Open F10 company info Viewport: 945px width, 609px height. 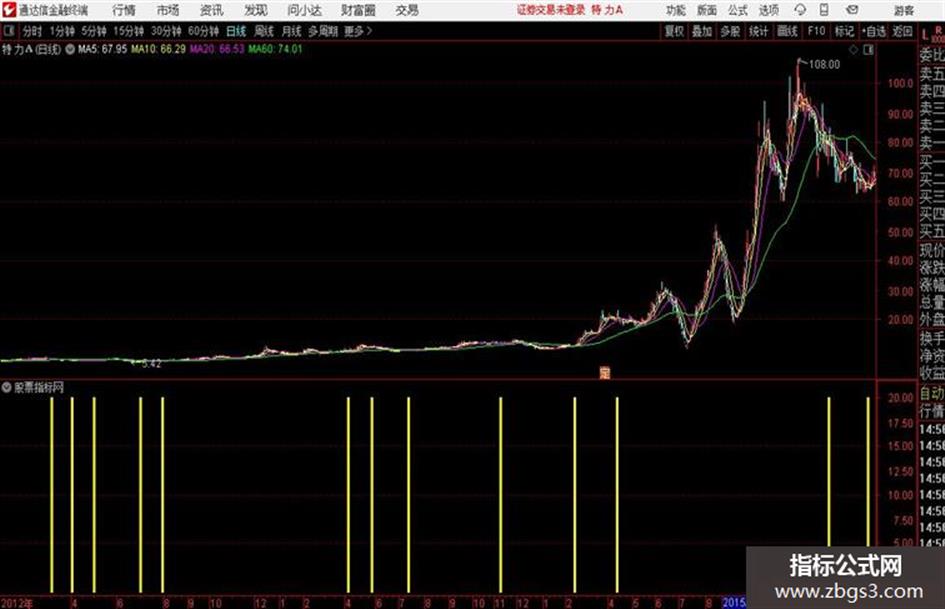817,31
